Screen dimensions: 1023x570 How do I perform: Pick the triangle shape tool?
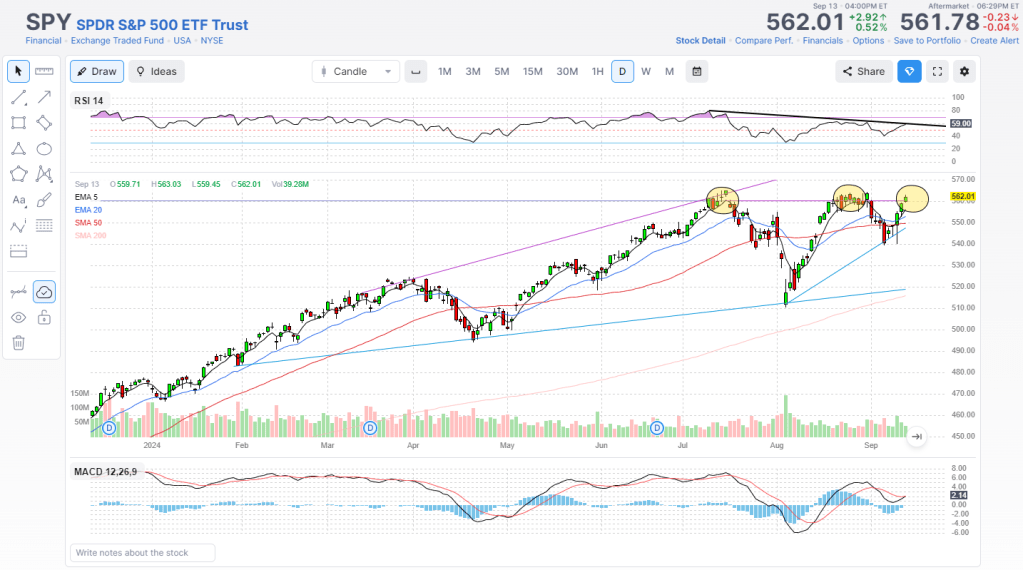point(18,149)
